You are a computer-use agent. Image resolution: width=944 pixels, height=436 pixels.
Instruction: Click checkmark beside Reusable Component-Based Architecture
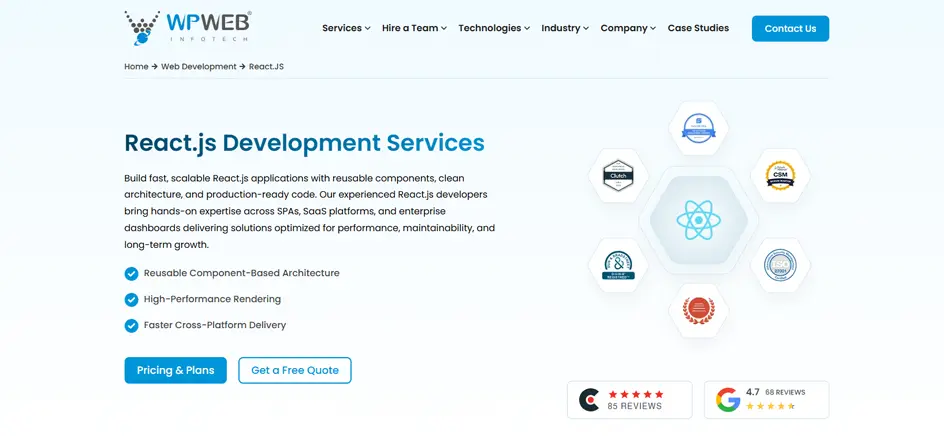pos(131,273)
